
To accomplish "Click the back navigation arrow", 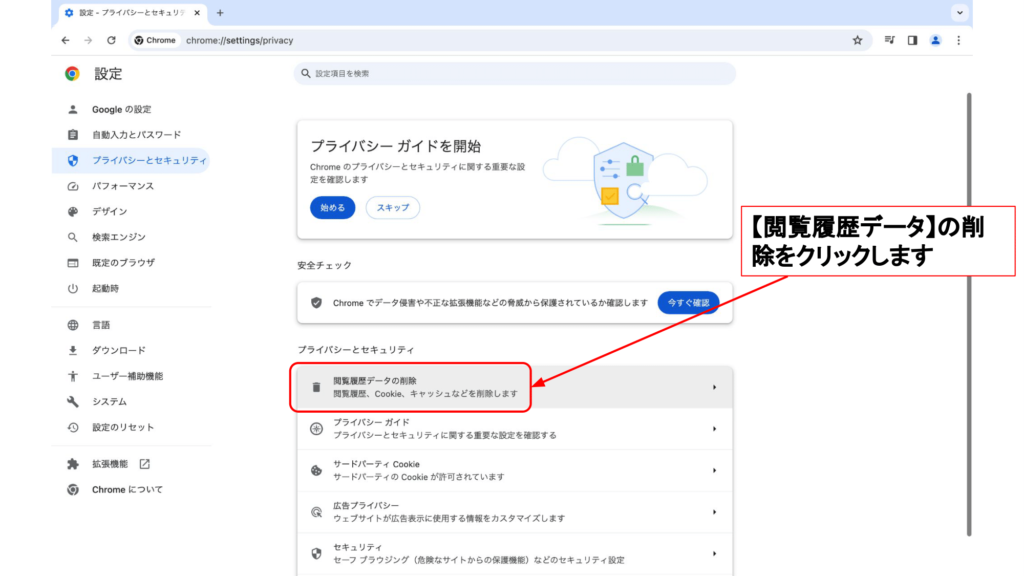I will click(65, 40).
